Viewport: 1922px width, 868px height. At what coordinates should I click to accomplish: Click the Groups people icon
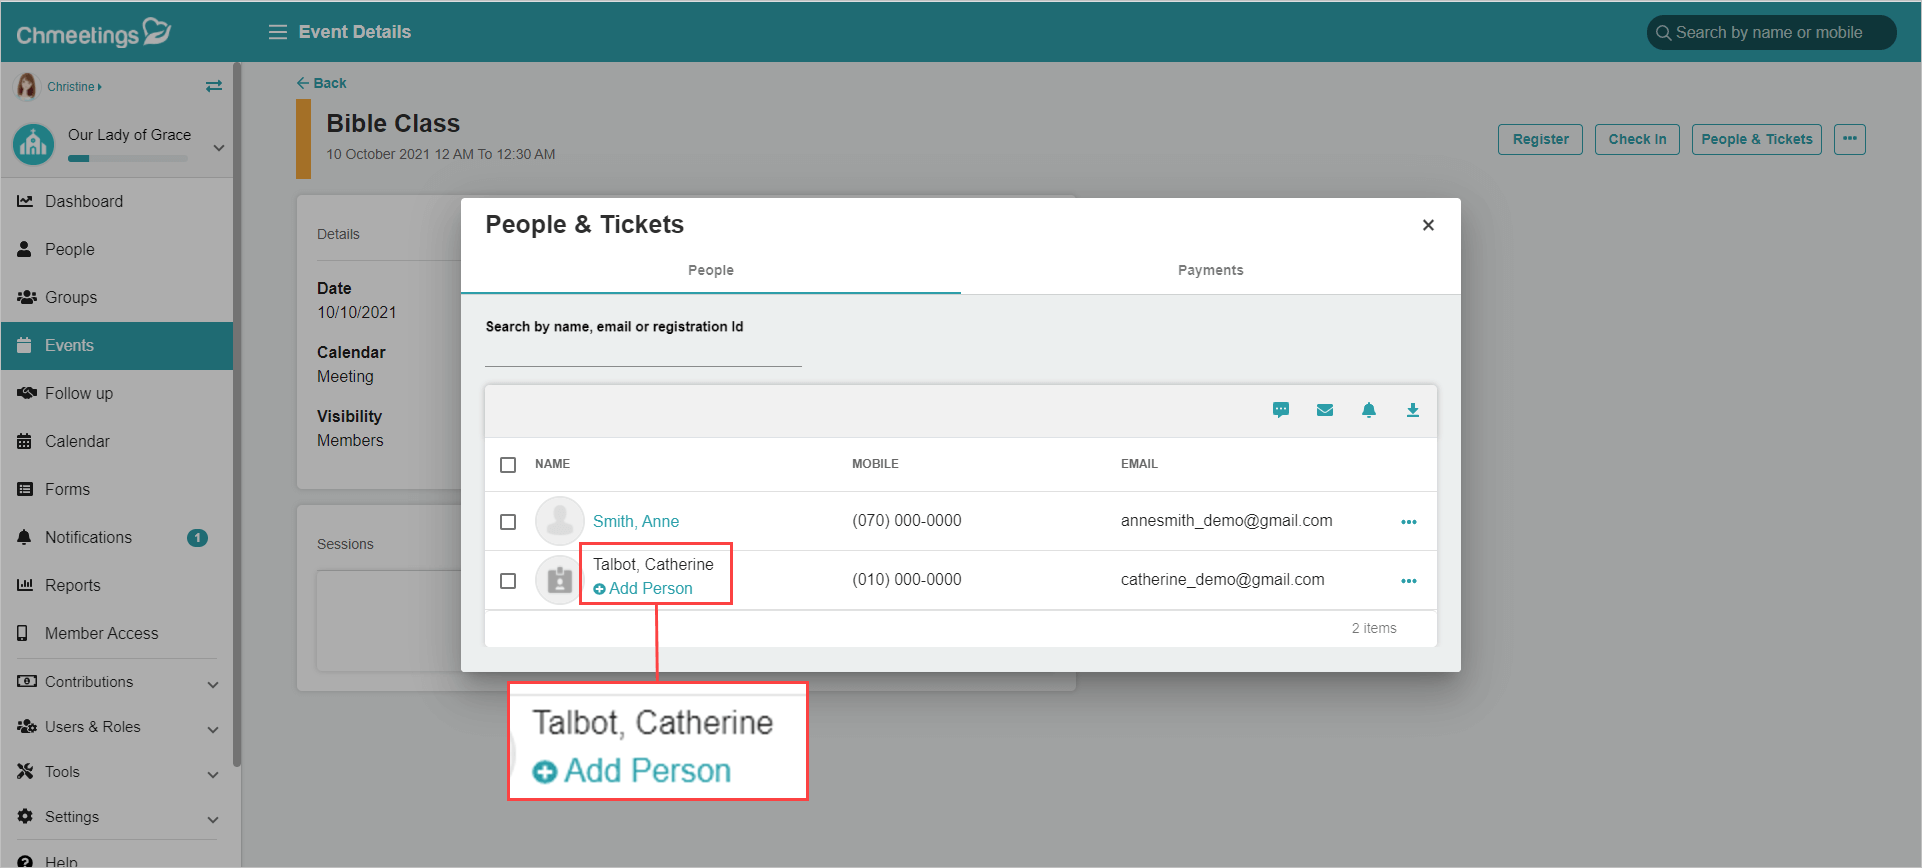[26, 297]
